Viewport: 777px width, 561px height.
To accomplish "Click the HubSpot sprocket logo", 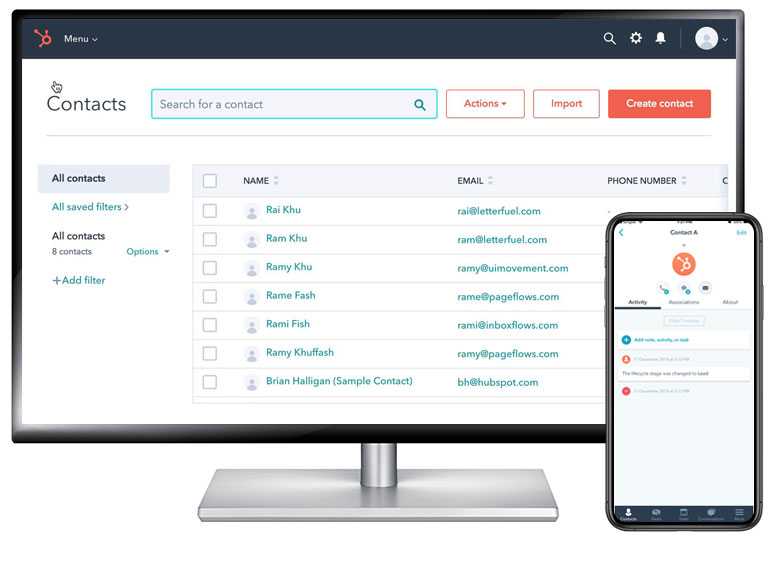I will (42, 38).
